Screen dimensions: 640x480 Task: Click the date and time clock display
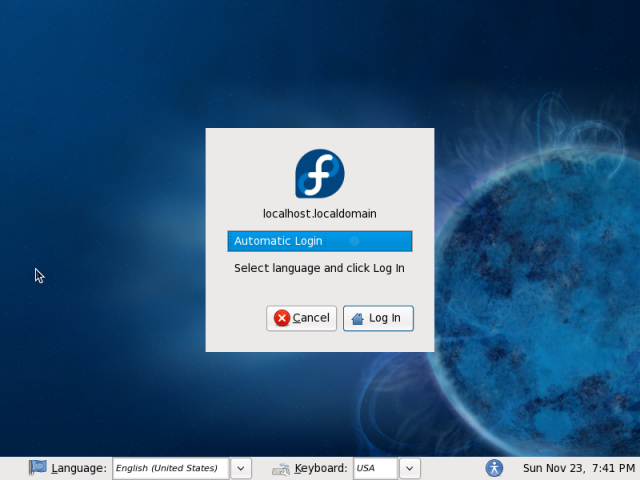click(577, 468)
